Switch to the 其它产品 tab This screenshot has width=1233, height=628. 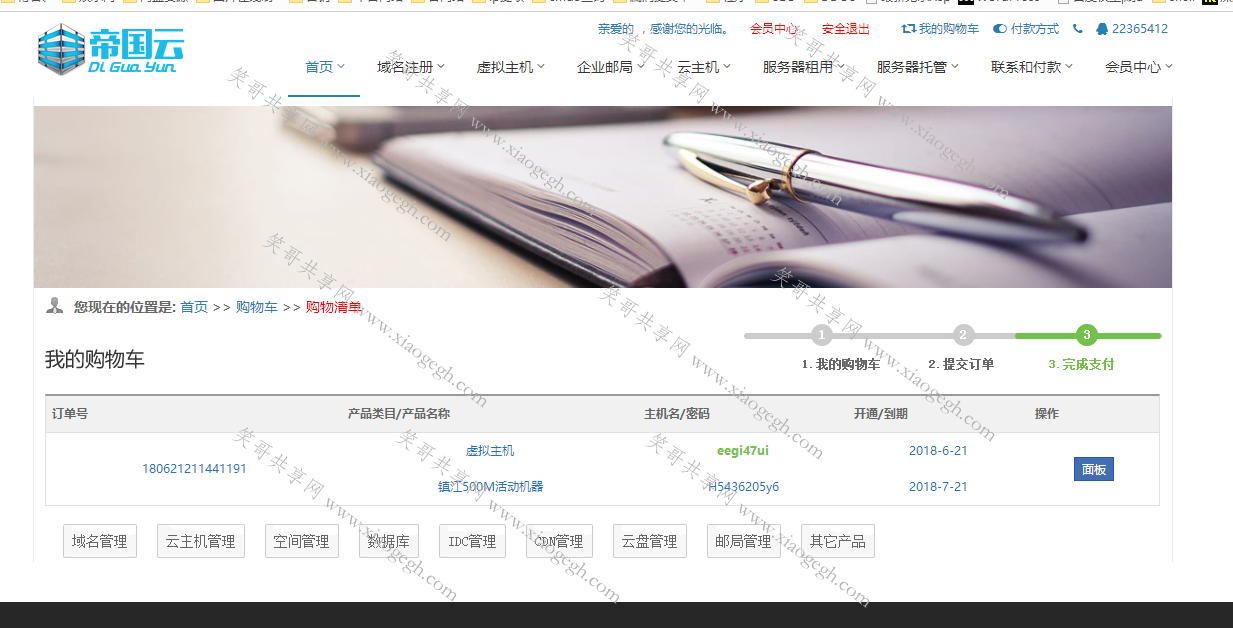pyautogui.click(x=838, y=541)
